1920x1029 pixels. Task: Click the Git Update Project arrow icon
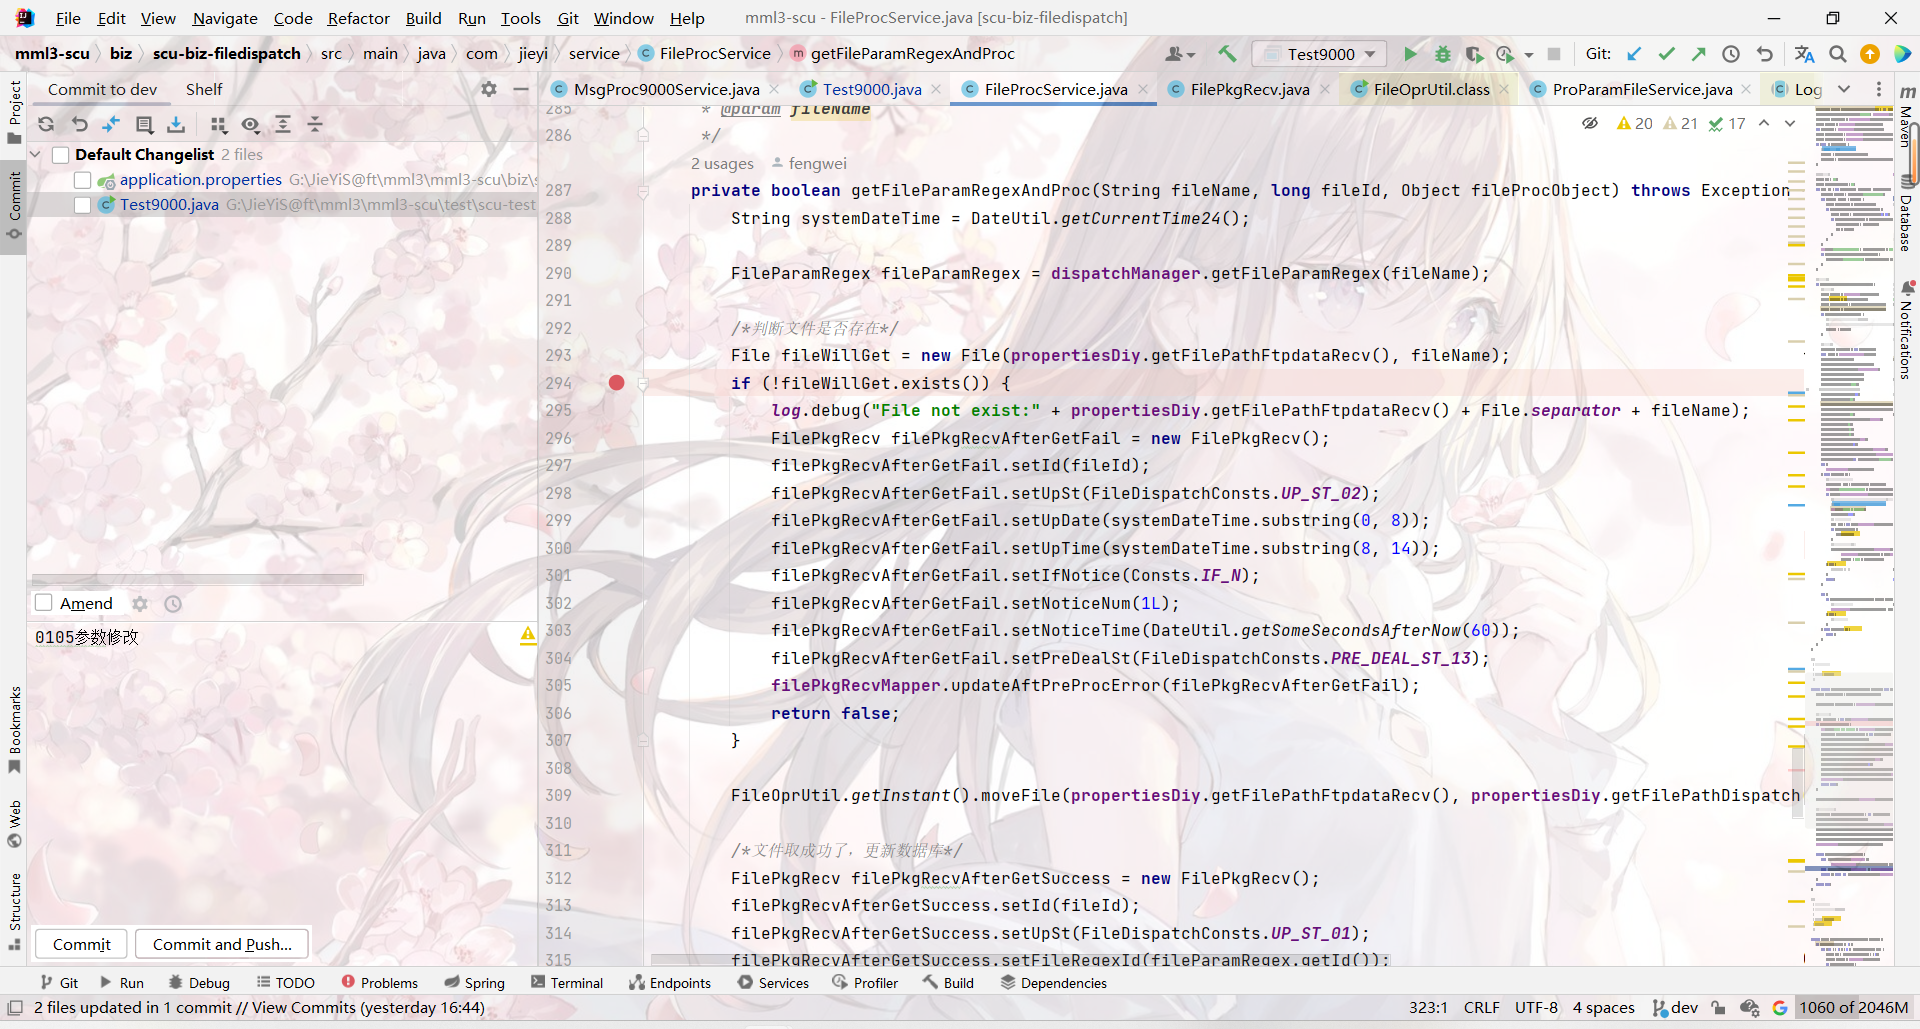point(1634,54)
